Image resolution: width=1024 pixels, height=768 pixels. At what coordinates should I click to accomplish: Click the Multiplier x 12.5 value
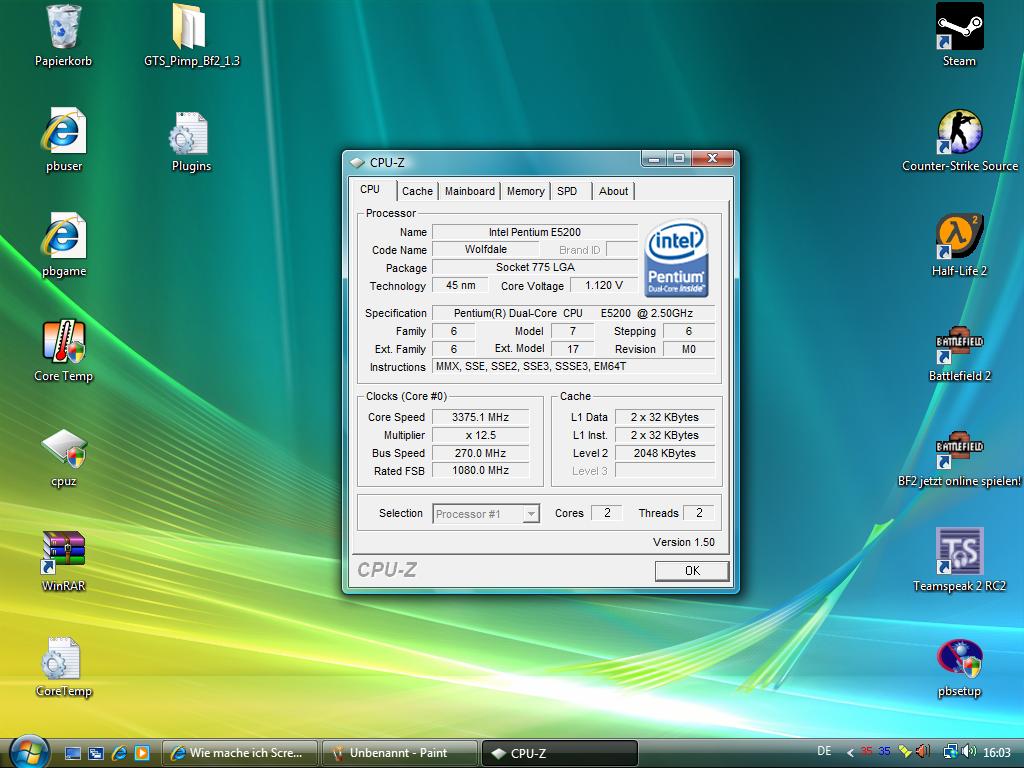pos(481,435)
